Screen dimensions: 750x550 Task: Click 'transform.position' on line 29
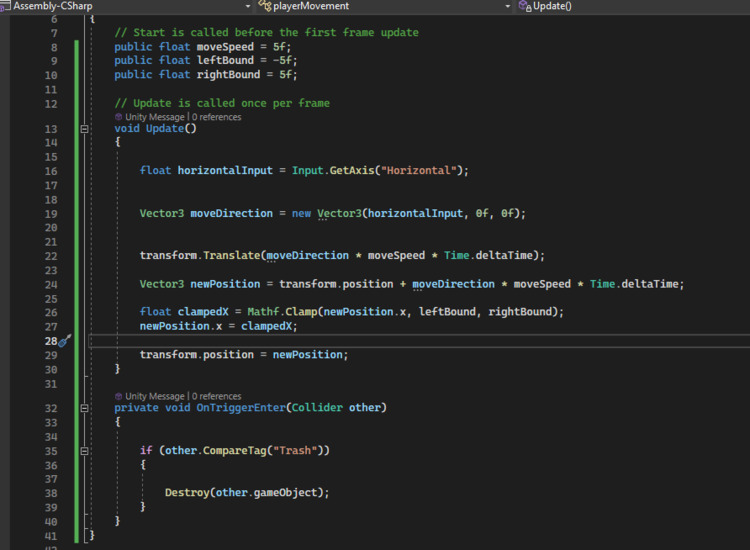(x=197, y=355)
